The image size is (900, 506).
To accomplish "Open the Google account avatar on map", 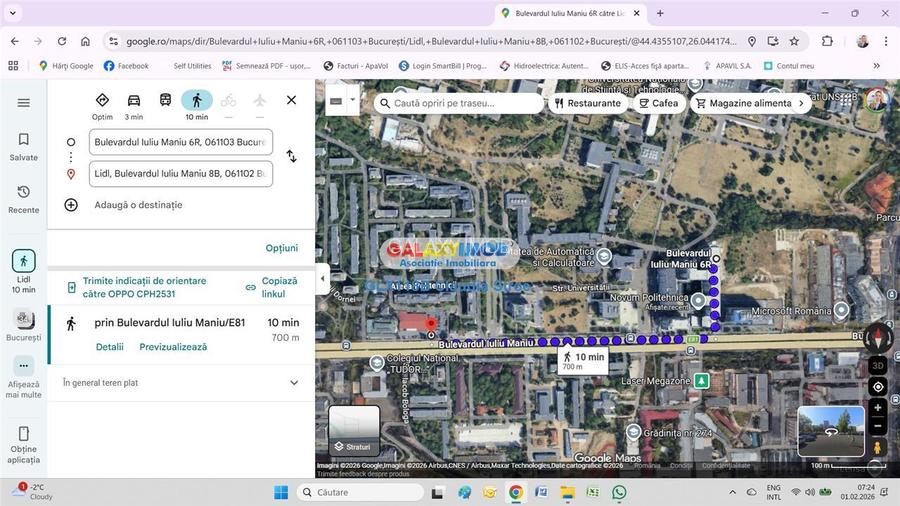I will coord(876,100).
